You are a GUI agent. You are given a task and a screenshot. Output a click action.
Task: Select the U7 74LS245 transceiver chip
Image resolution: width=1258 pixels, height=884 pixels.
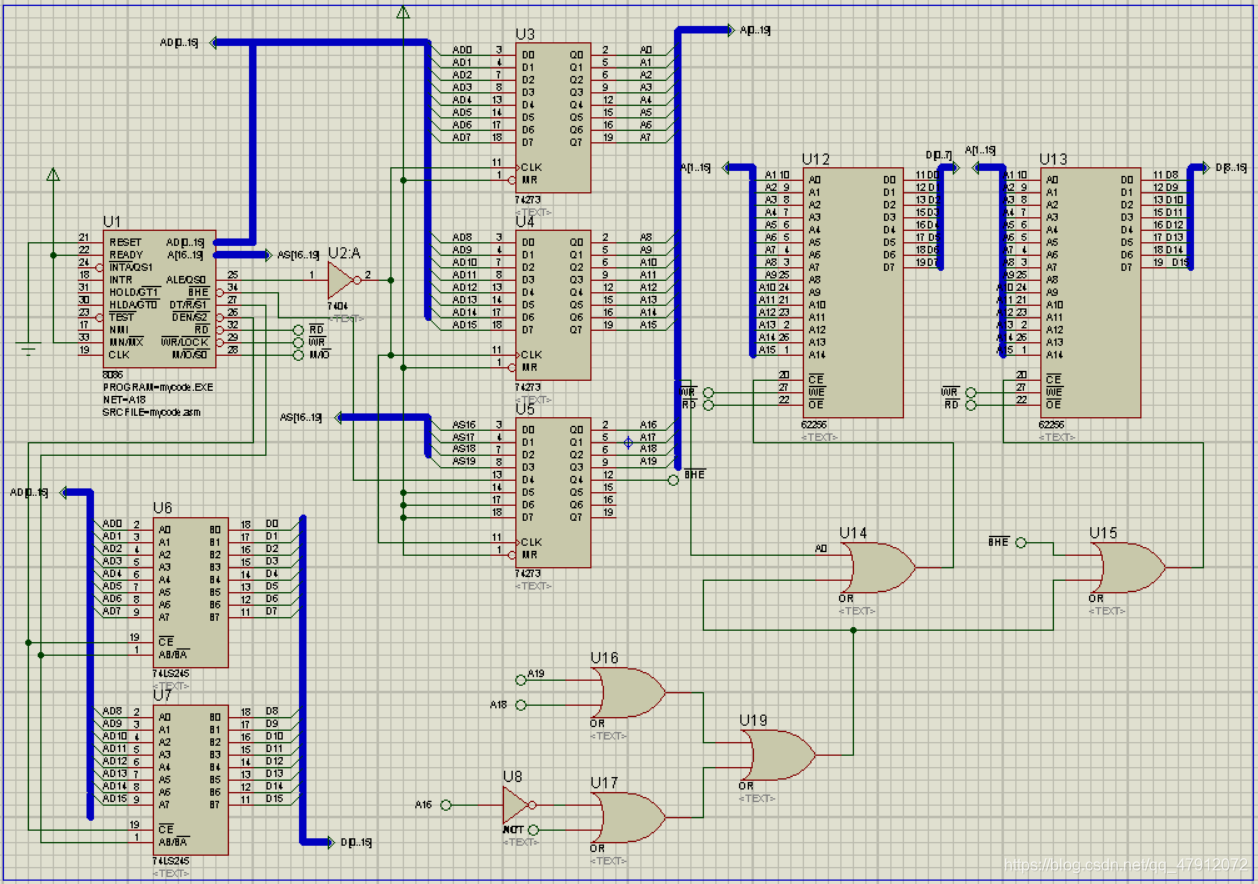190,780
